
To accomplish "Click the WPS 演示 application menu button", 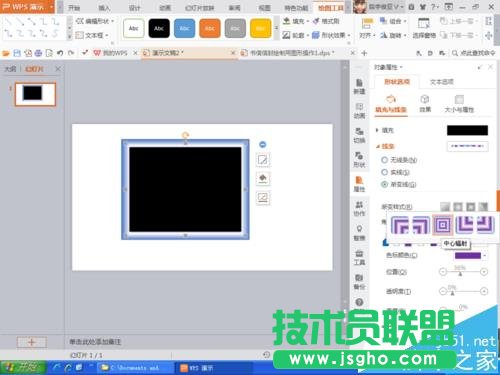I will (x=27, y=7).
